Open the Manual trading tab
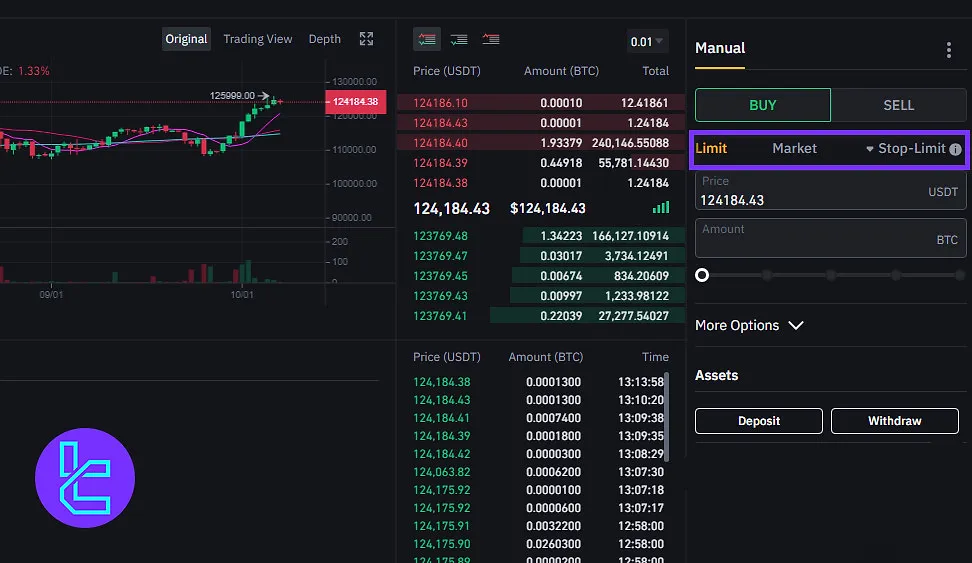This screenshot has height=563, width=972. pyautogui.click(x=720, y=48)
